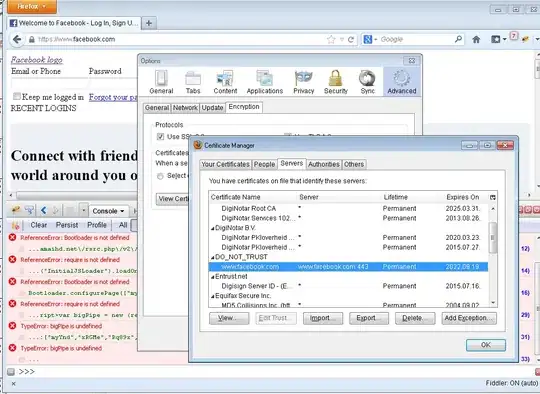This screenshot has height=394, width=540.
Task: Switch to Your Certificates tab
Action: click(225, 164)
